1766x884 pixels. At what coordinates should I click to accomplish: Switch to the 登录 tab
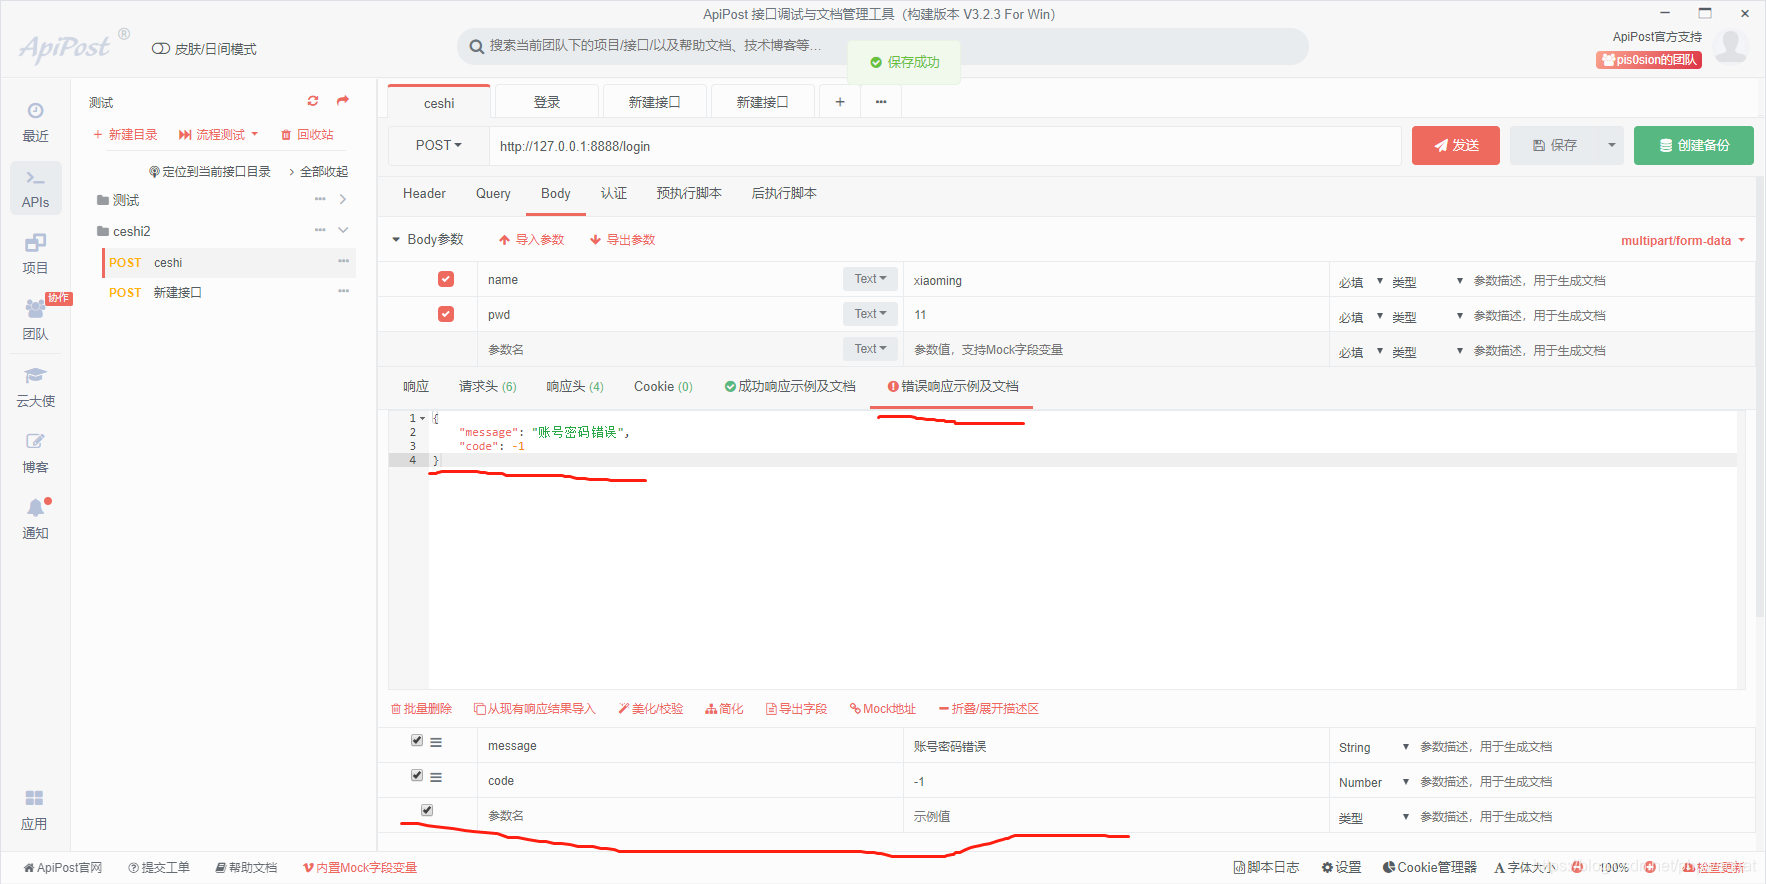pyautogui.click(x=547, y=102)
